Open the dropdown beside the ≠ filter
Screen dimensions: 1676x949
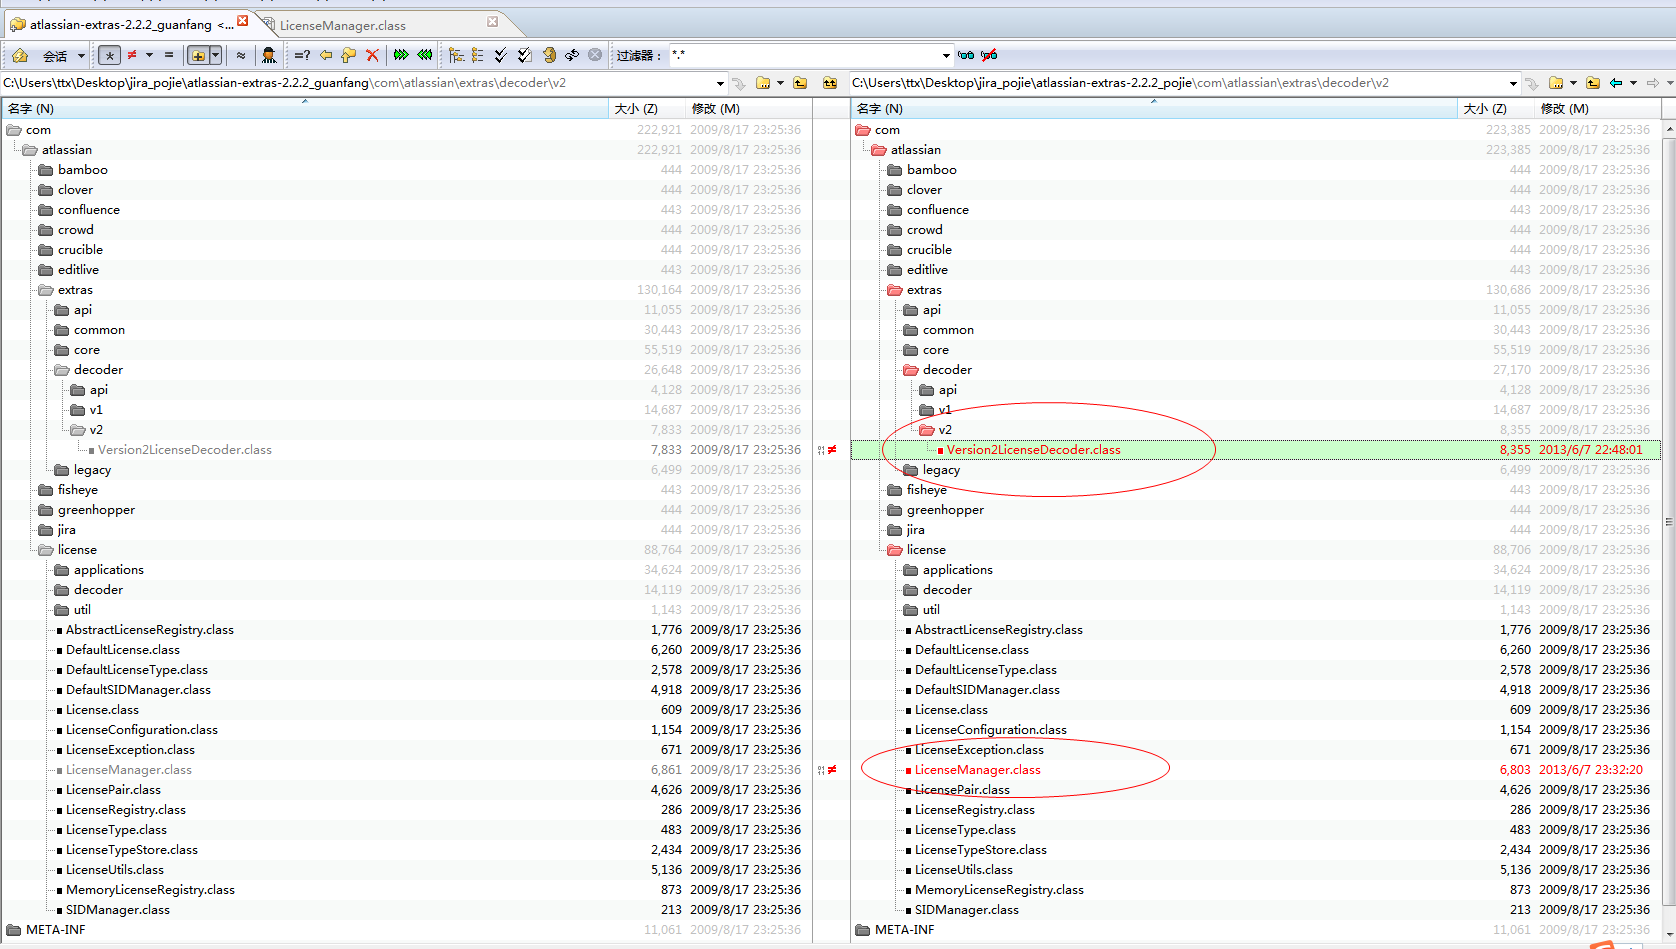click(150, 55)
